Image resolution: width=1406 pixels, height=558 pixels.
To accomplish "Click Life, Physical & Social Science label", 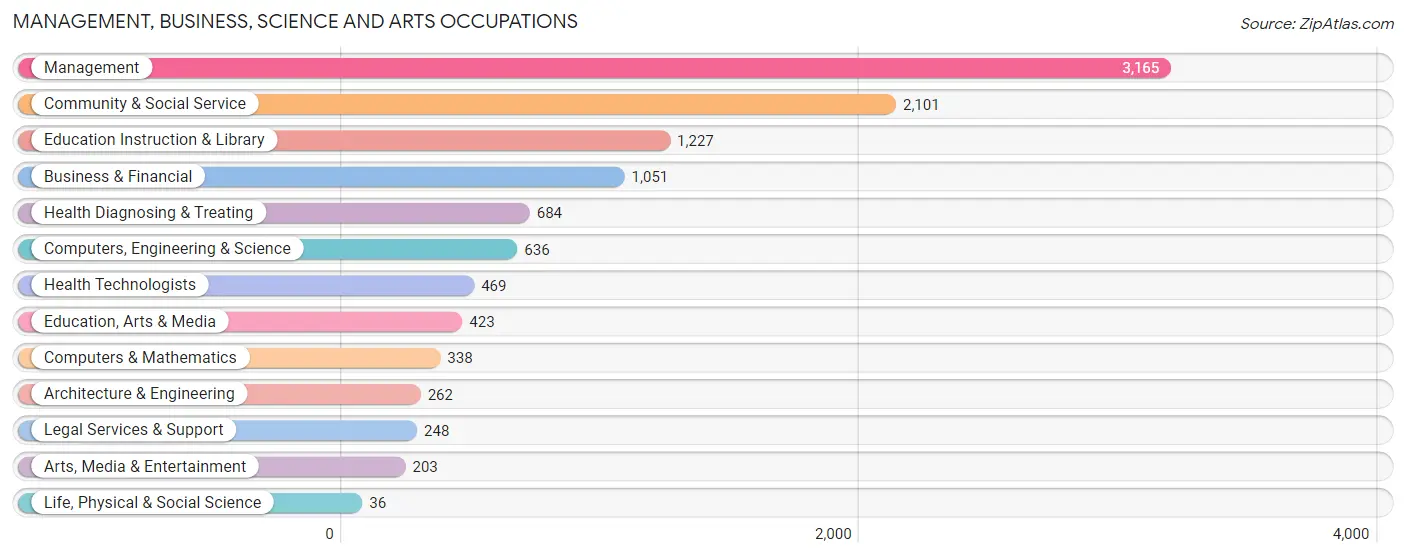I will tap(152, 503).
